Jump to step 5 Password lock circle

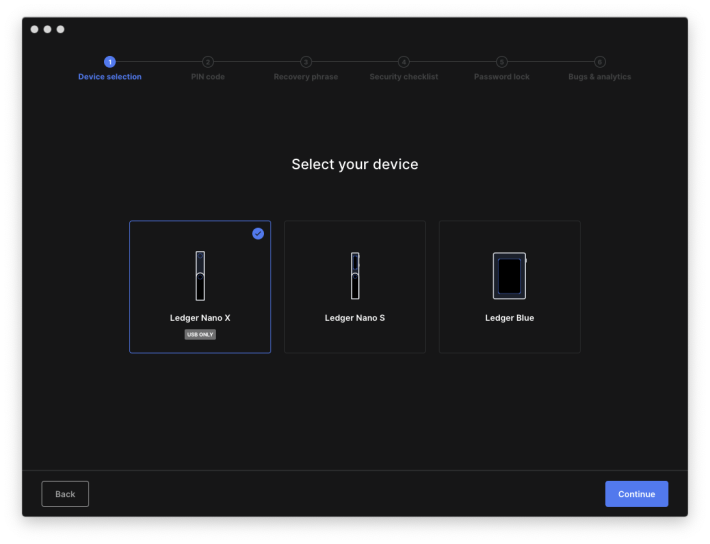502,62
